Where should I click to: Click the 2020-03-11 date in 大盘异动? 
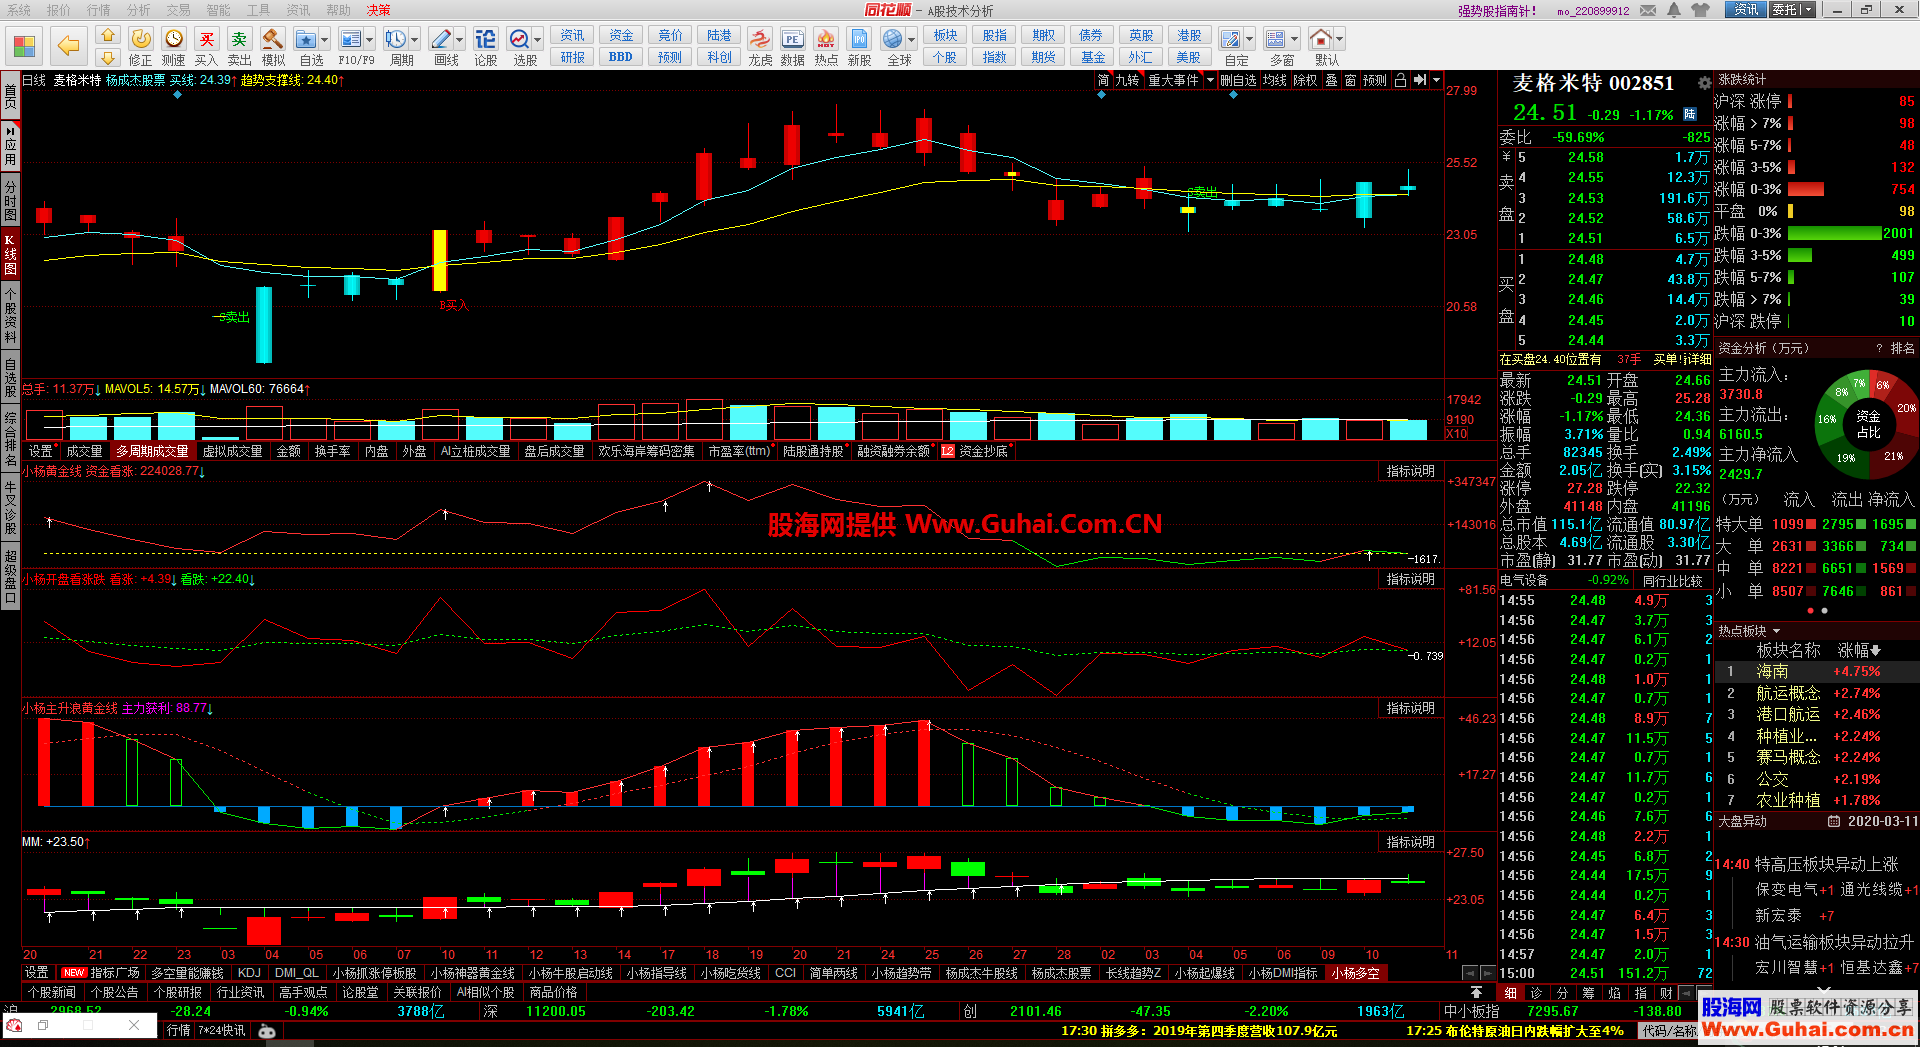(x=1882, y=821)
